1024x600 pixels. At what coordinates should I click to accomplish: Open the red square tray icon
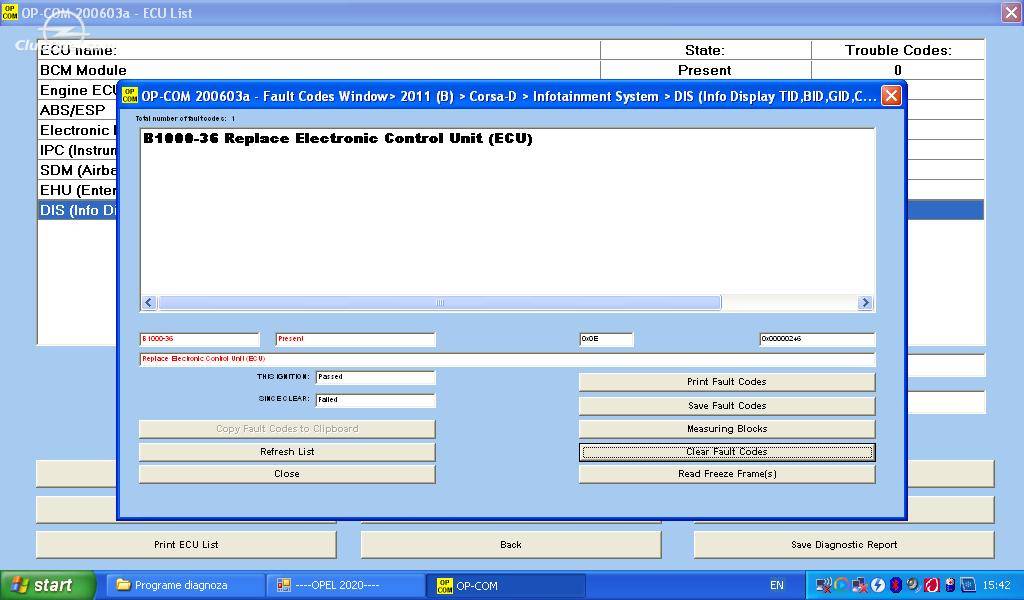931,585
